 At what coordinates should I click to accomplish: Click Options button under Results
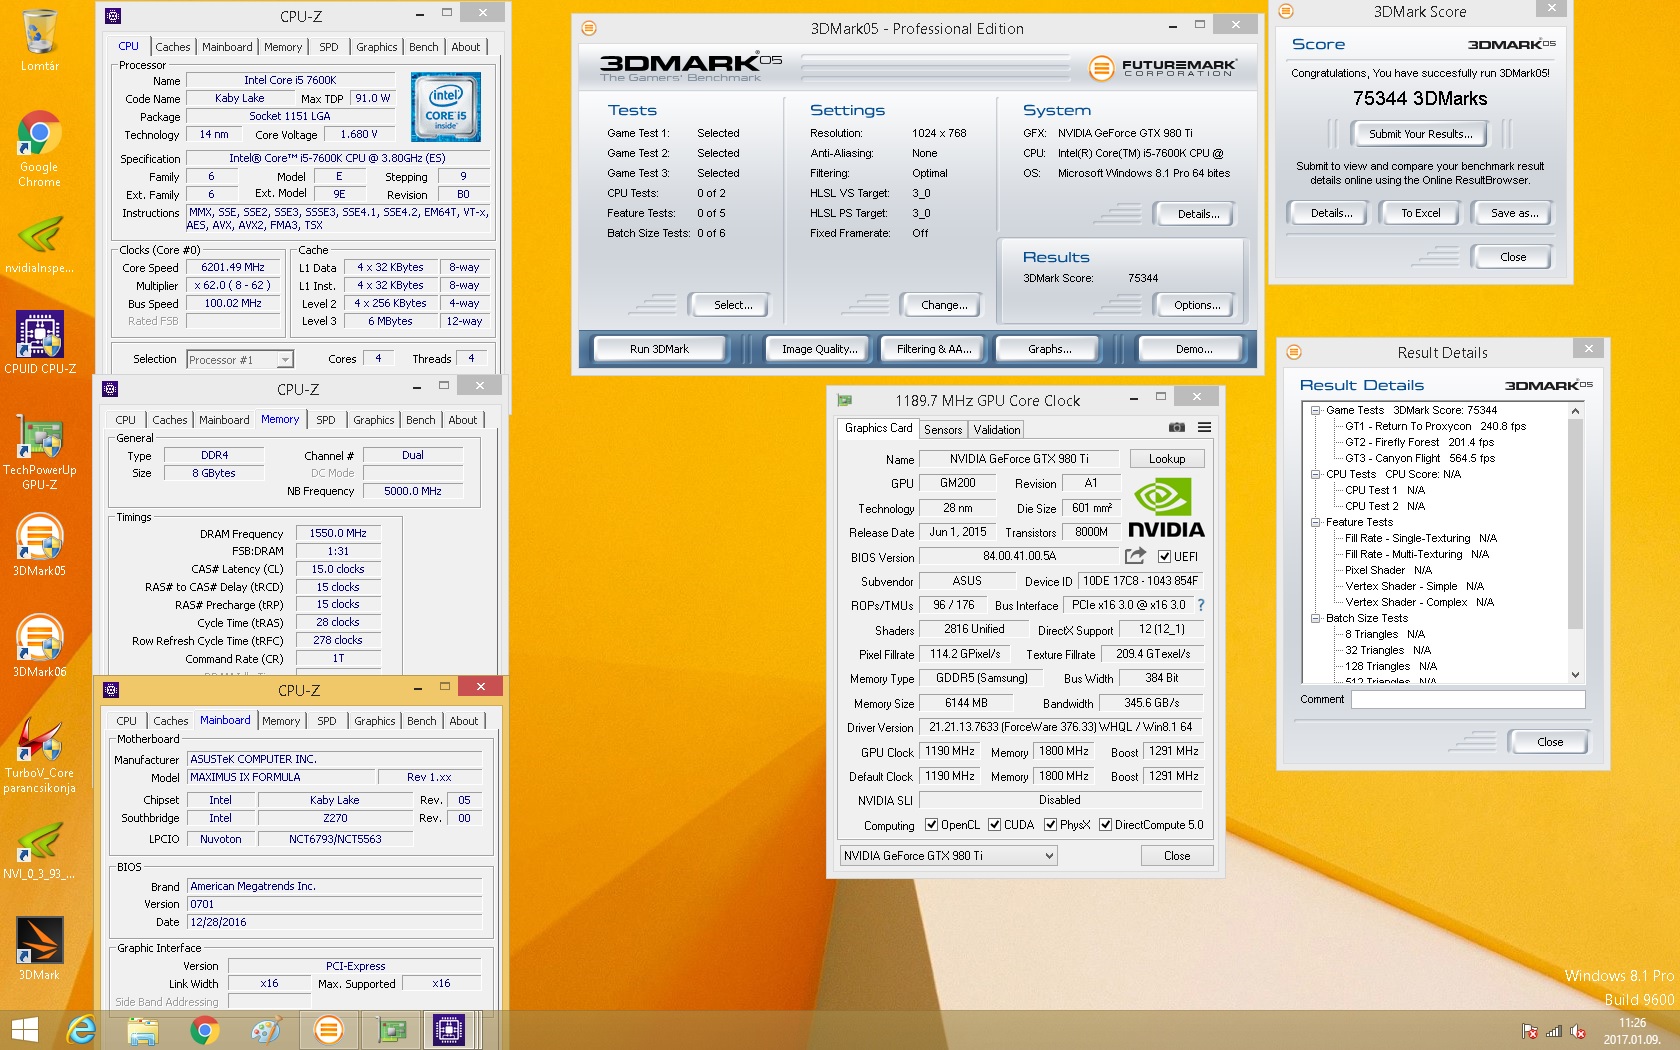pyautogui.click(x=1197, y=305)
